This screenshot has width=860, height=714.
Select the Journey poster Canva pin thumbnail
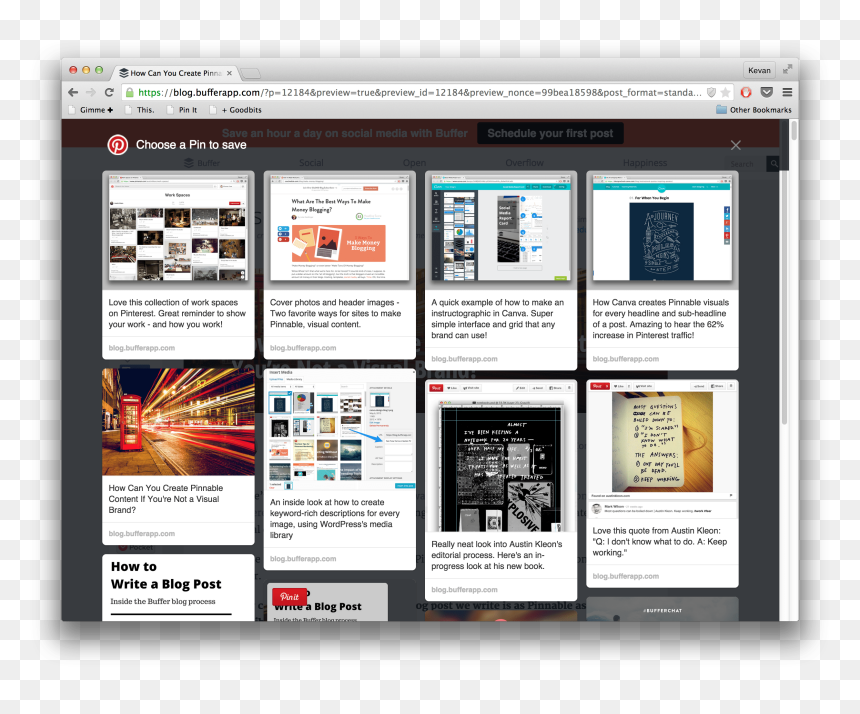coord(662,230)
